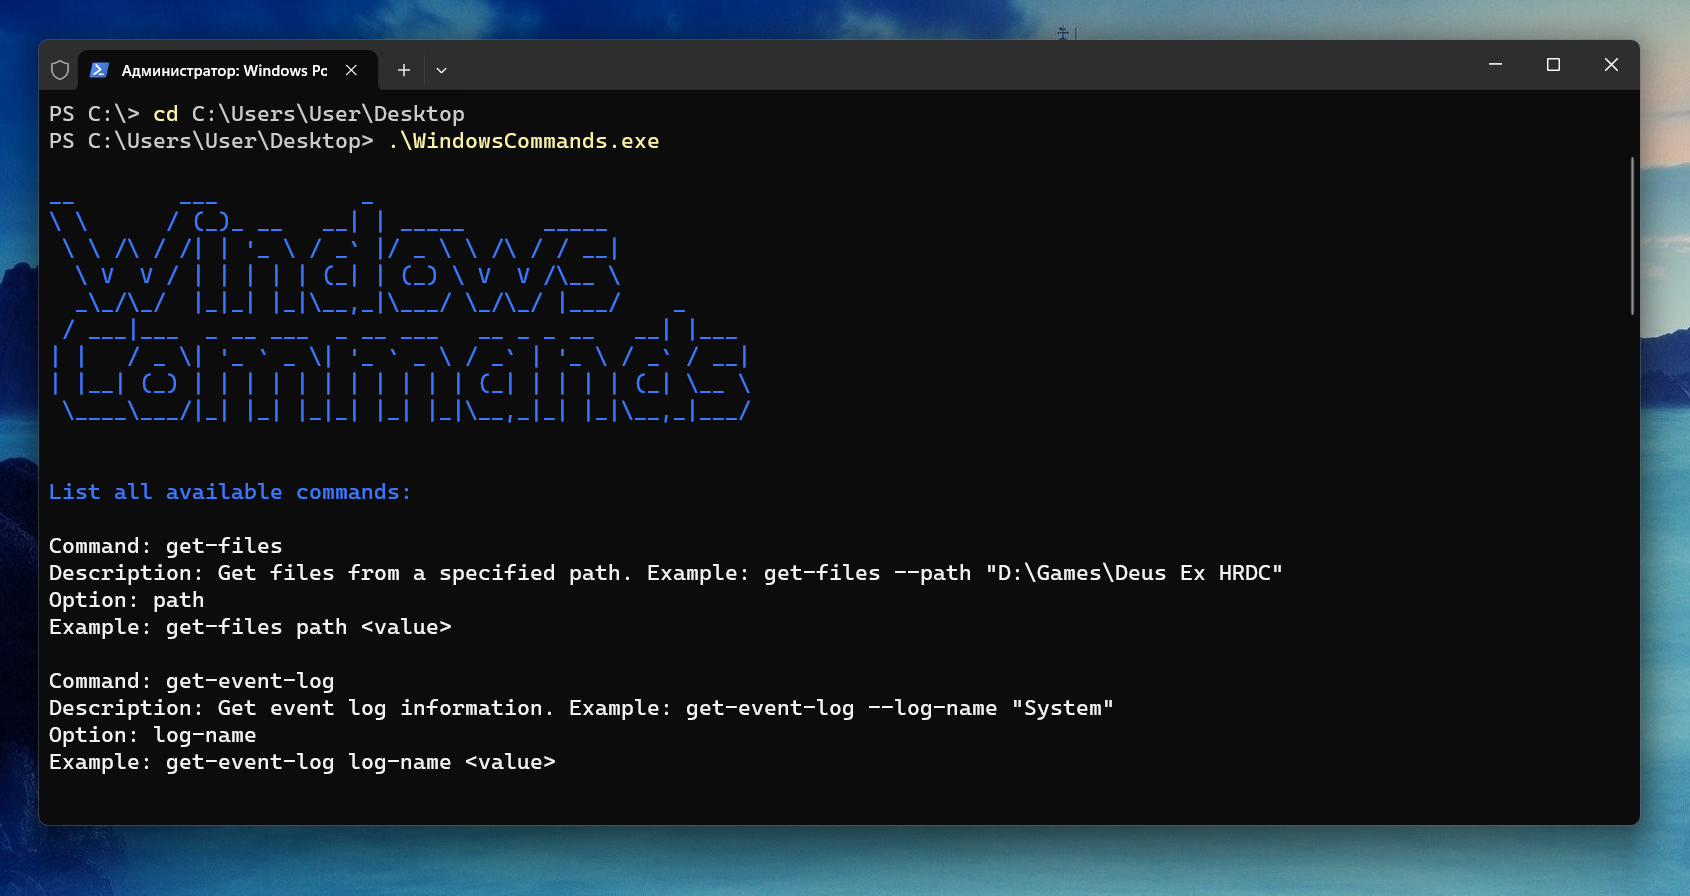Click the 'Option: path' line
Image resolution: width=1690 pixels, height=896 pixels.
127,600
